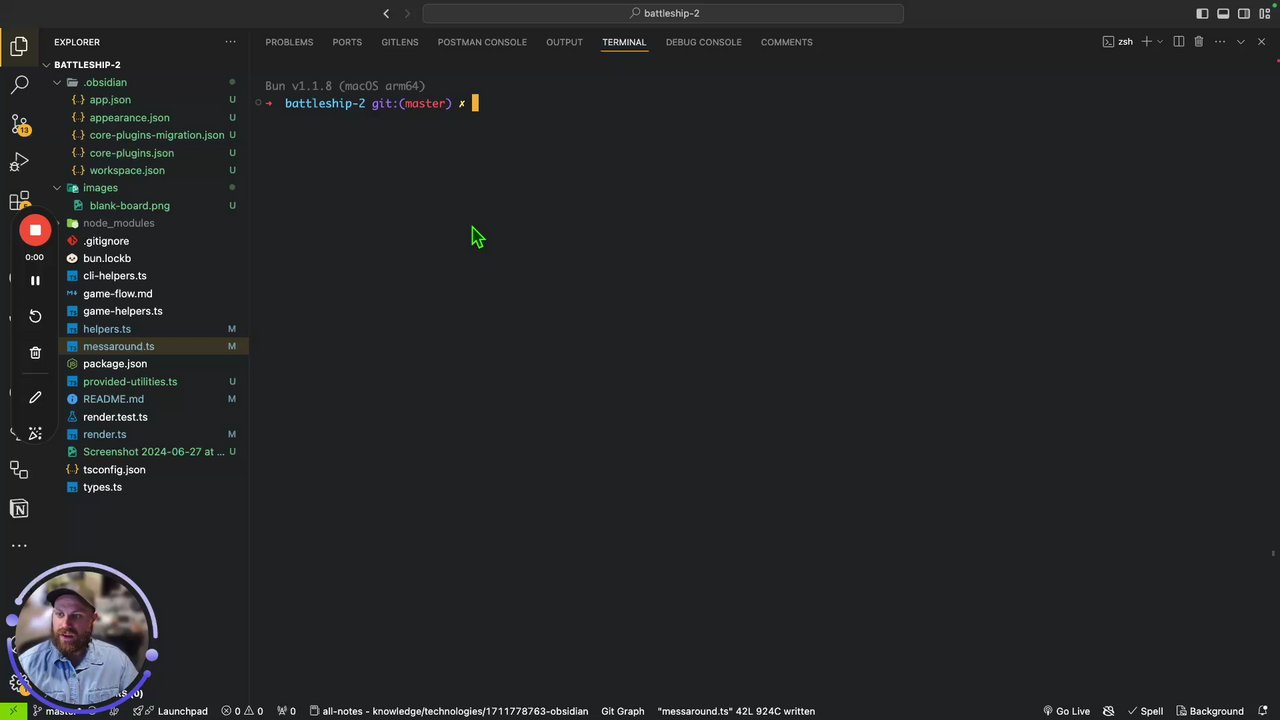Switch to the PORTS panel tab
The width and height of the screenshot is (1280, 720).
347,42
